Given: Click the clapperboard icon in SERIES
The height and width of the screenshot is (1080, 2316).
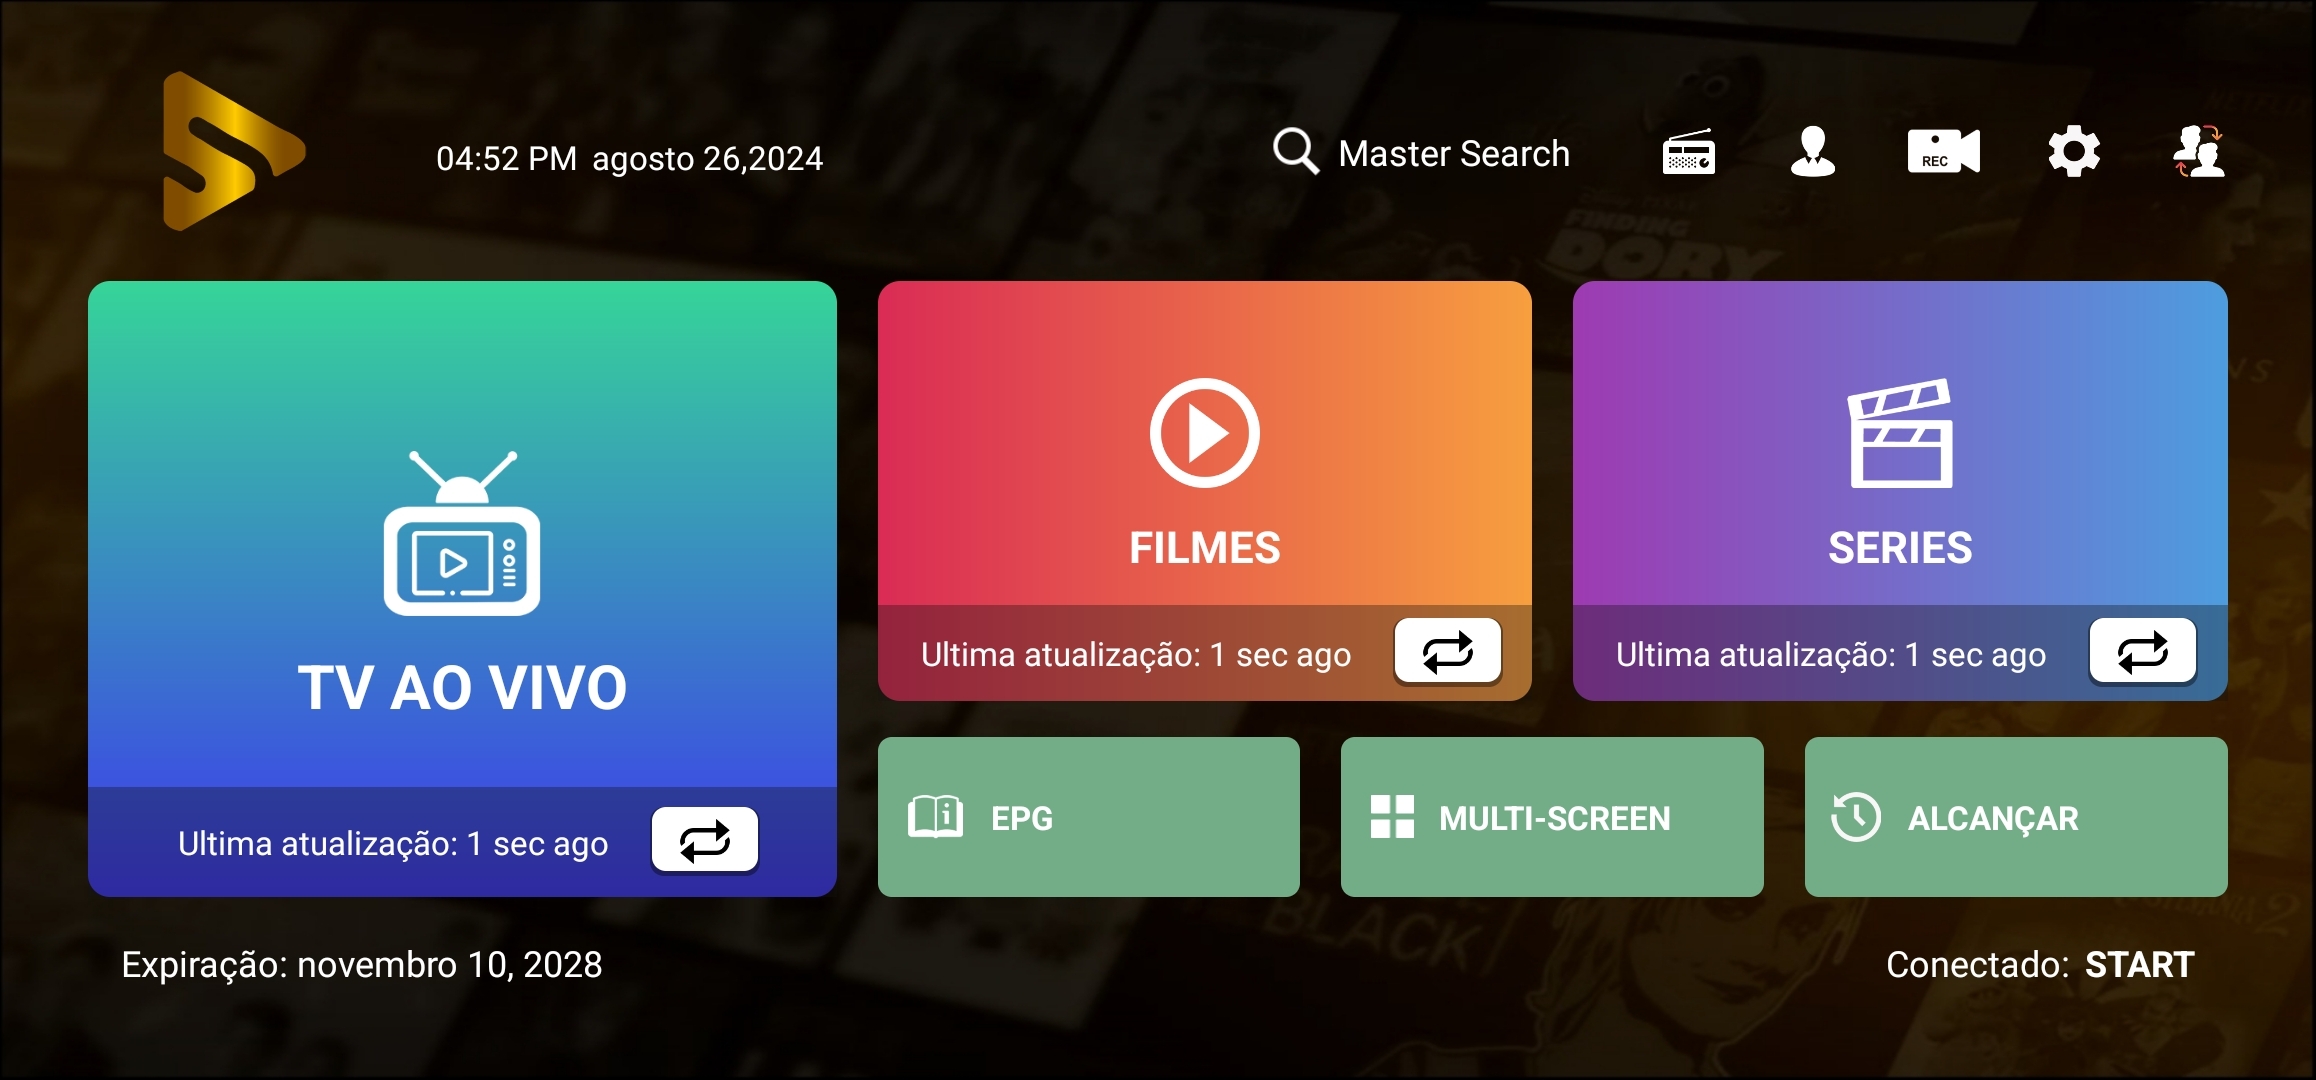Looking at the screenshot, I should tap(1899, 433).
